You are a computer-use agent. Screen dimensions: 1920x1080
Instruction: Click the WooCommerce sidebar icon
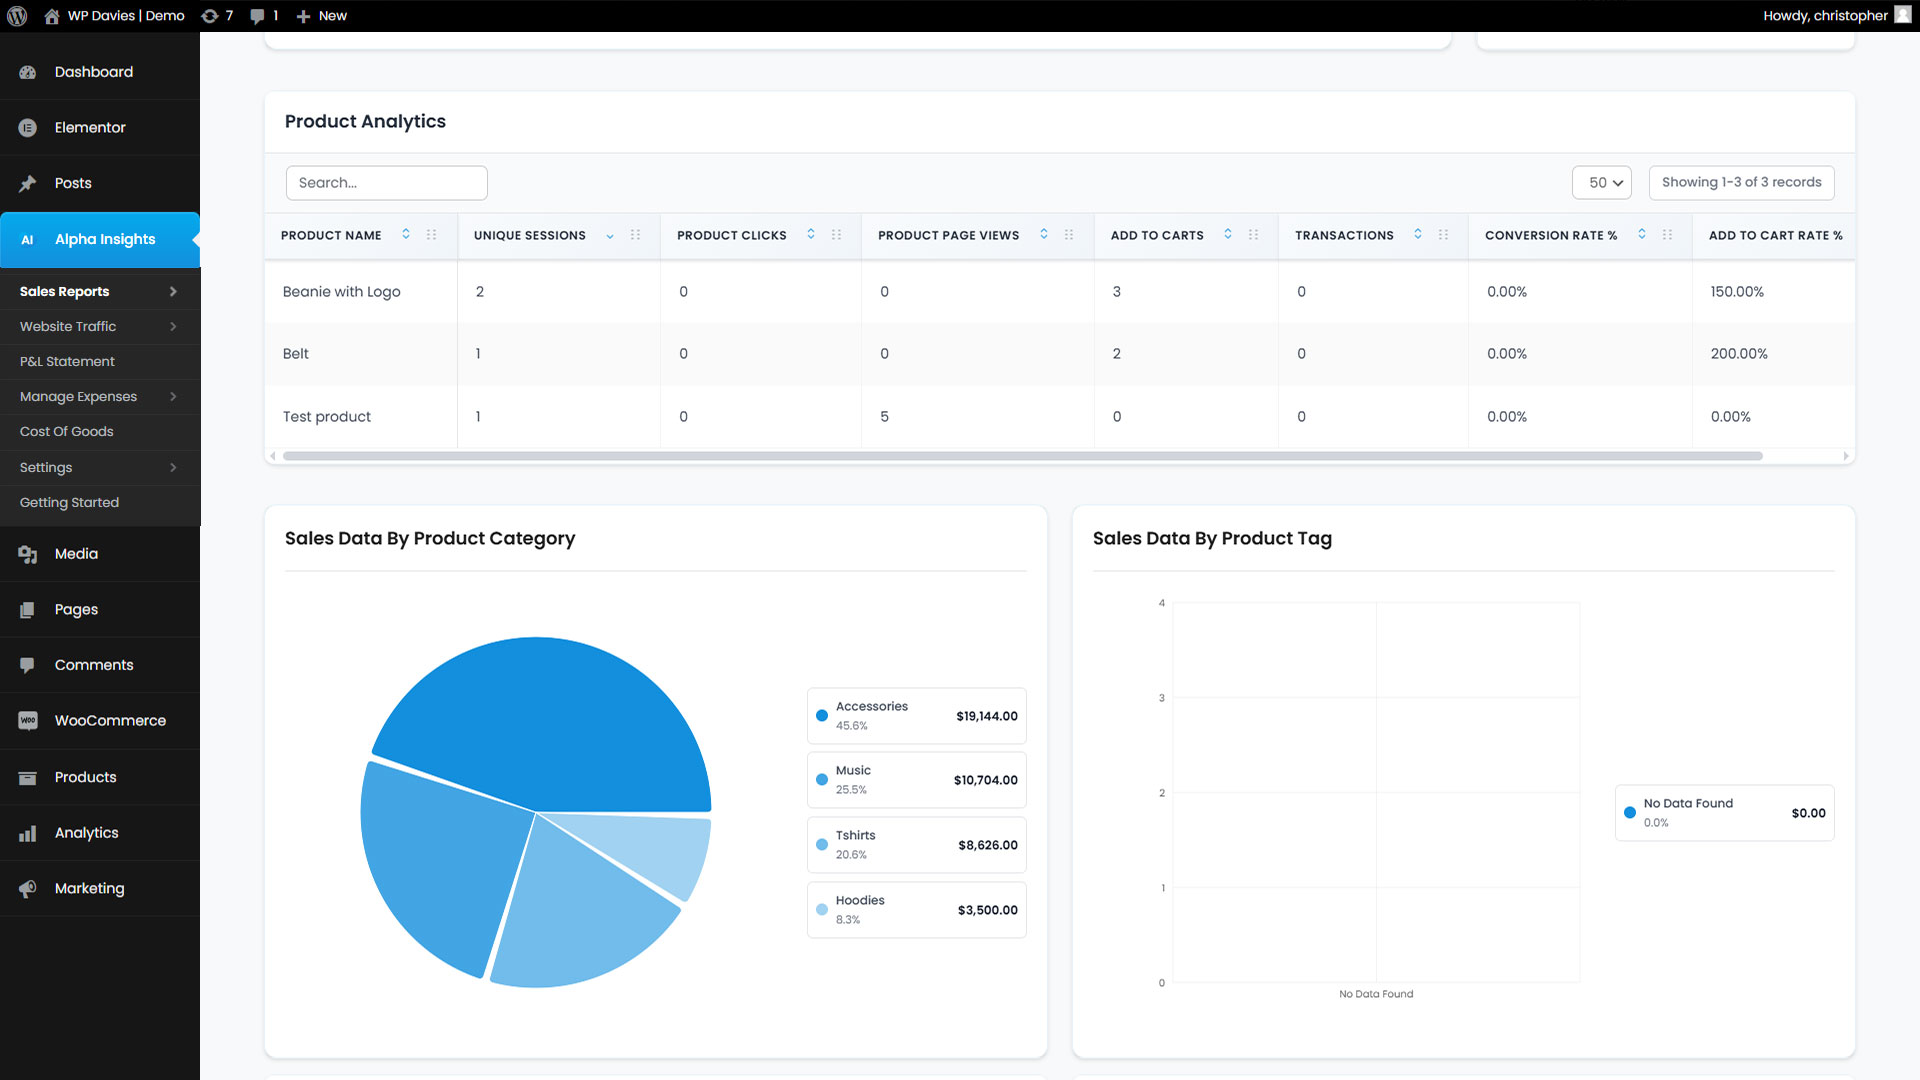point(28,721)
